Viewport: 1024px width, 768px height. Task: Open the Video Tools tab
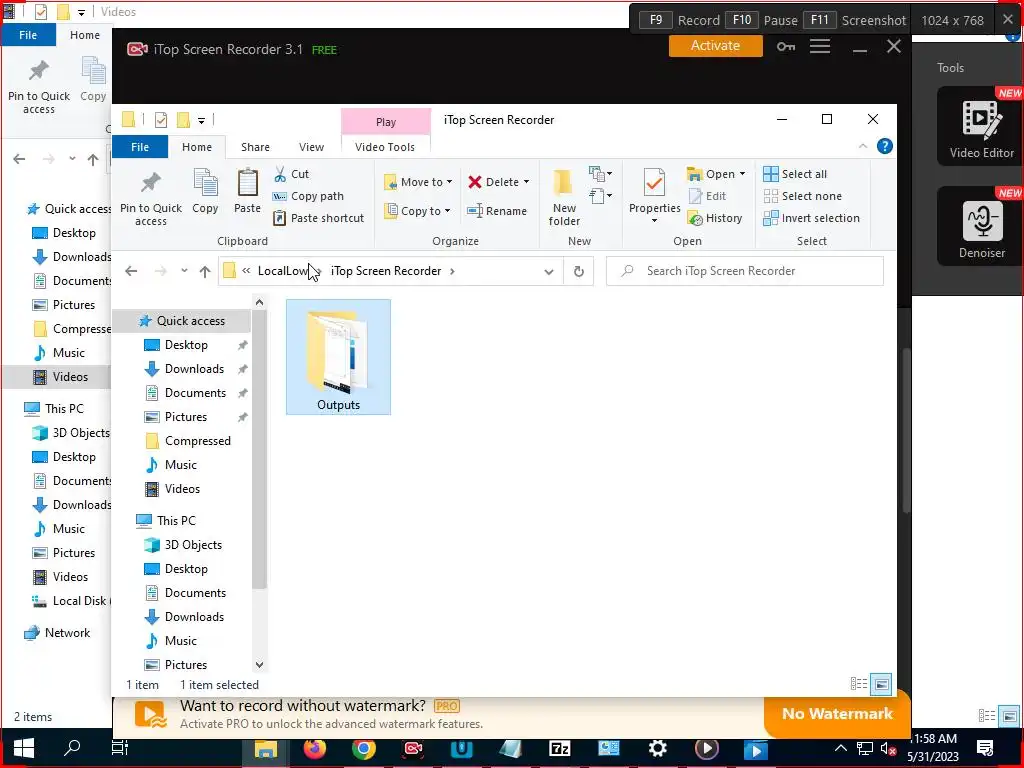(385, 147)
